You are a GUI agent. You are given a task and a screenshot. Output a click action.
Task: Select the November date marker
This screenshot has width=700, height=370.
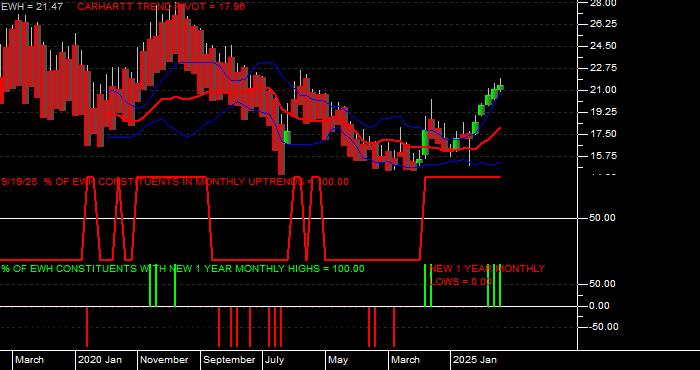(x=165, y=360)
